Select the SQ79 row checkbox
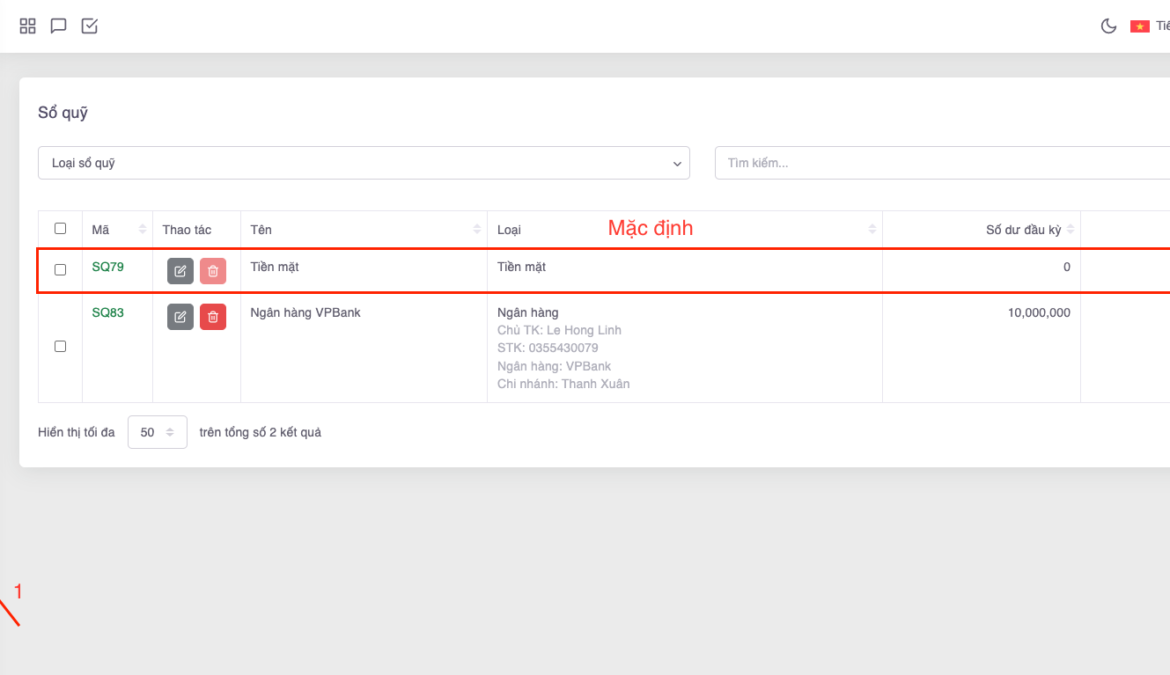This screenshot has height=675, width=1170. point(60,270)
